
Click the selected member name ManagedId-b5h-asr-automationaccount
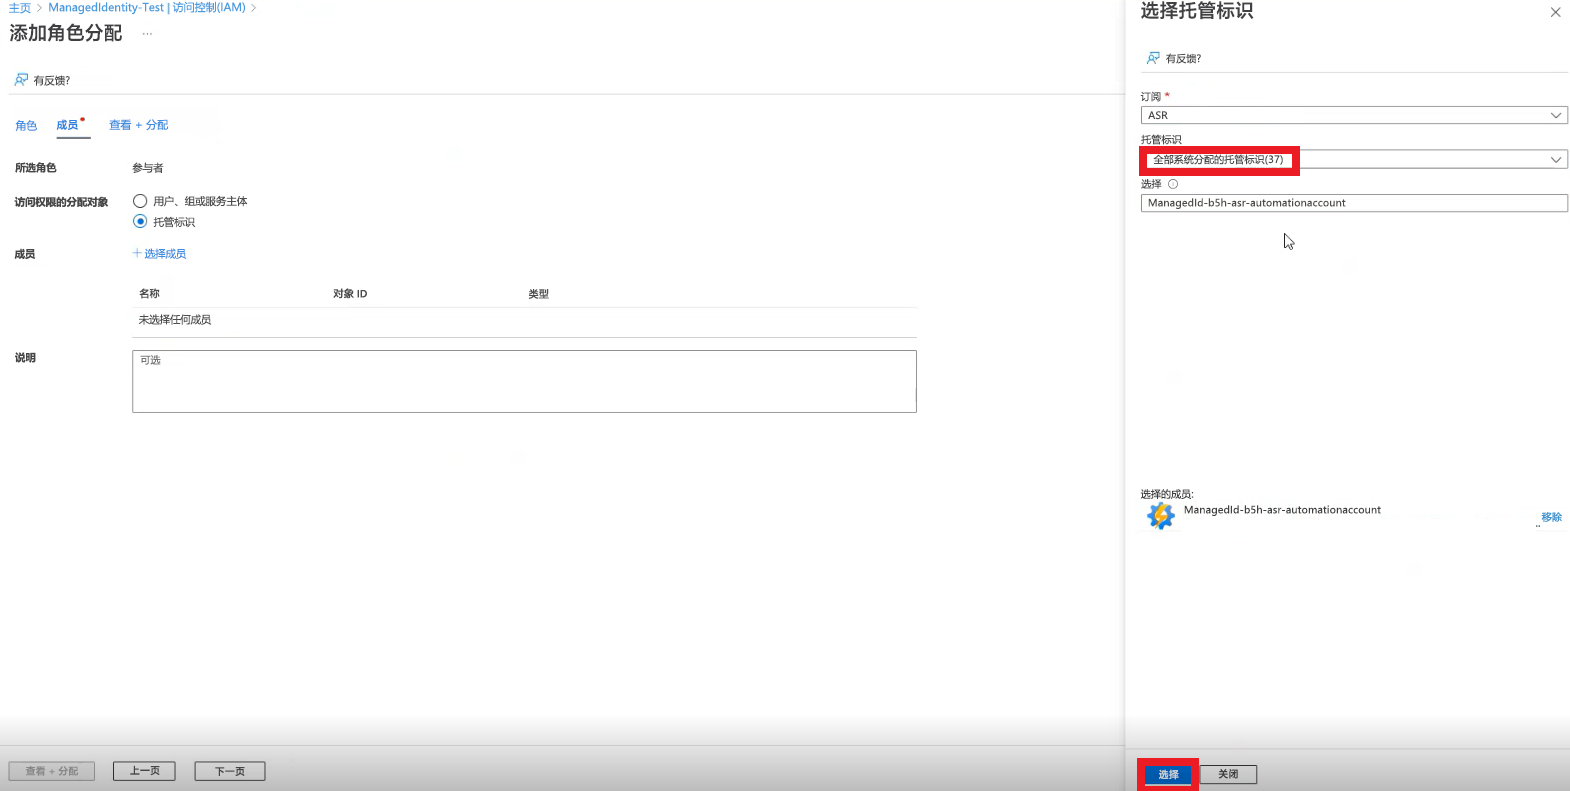tap(1282, 510)
